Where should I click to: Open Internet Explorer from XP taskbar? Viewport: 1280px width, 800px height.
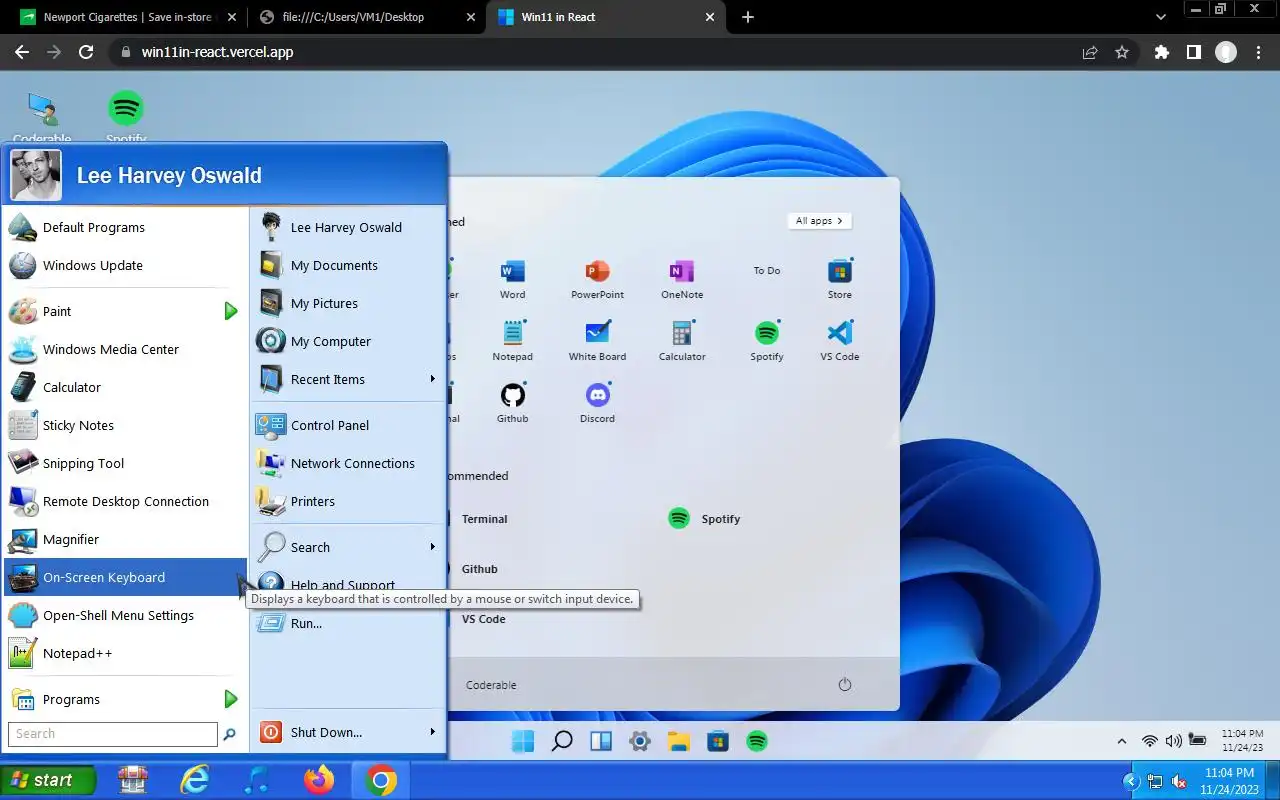tap(194, 780)
